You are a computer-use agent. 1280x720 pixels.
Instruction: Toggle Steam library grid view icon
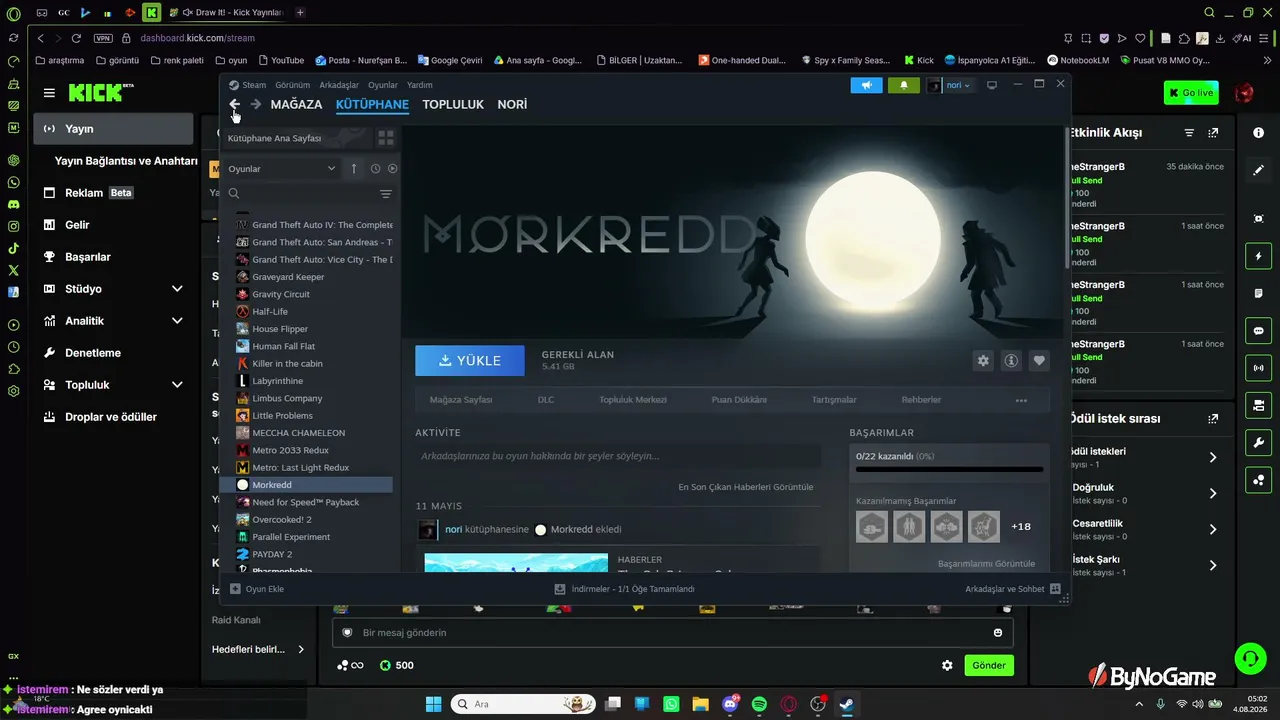pos(385,138)
